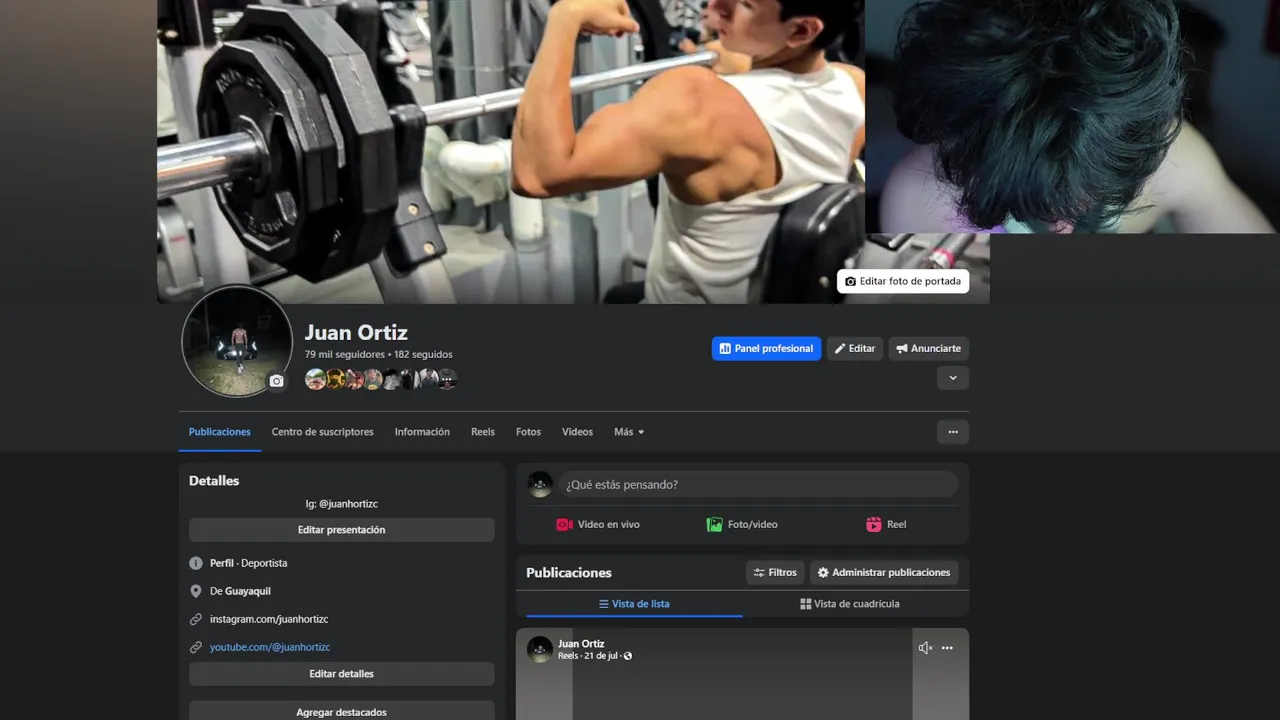Click the Guayaquil location text
The width and height of the screenshot is (1280, 720).
[x=248, y=591]
